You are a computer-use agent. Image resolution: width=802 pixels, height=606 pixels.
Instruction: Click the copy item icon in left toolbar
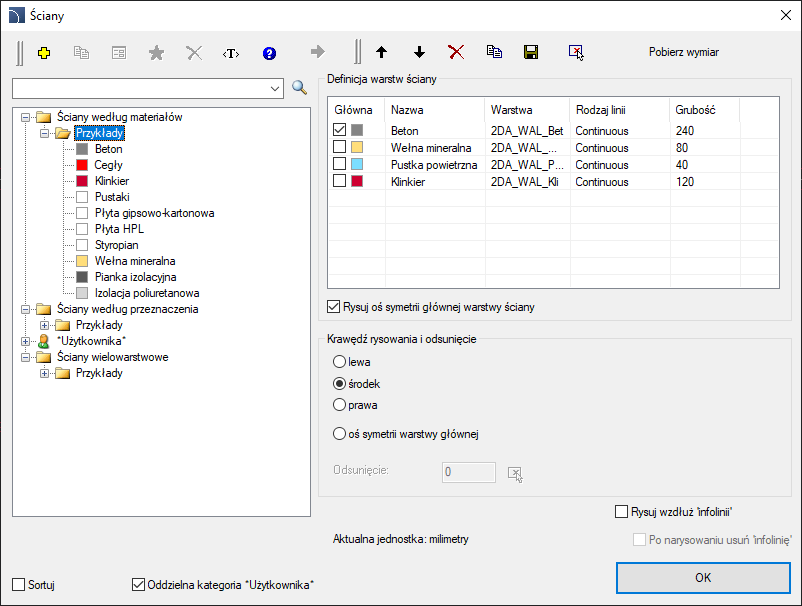tap(81, 53)
